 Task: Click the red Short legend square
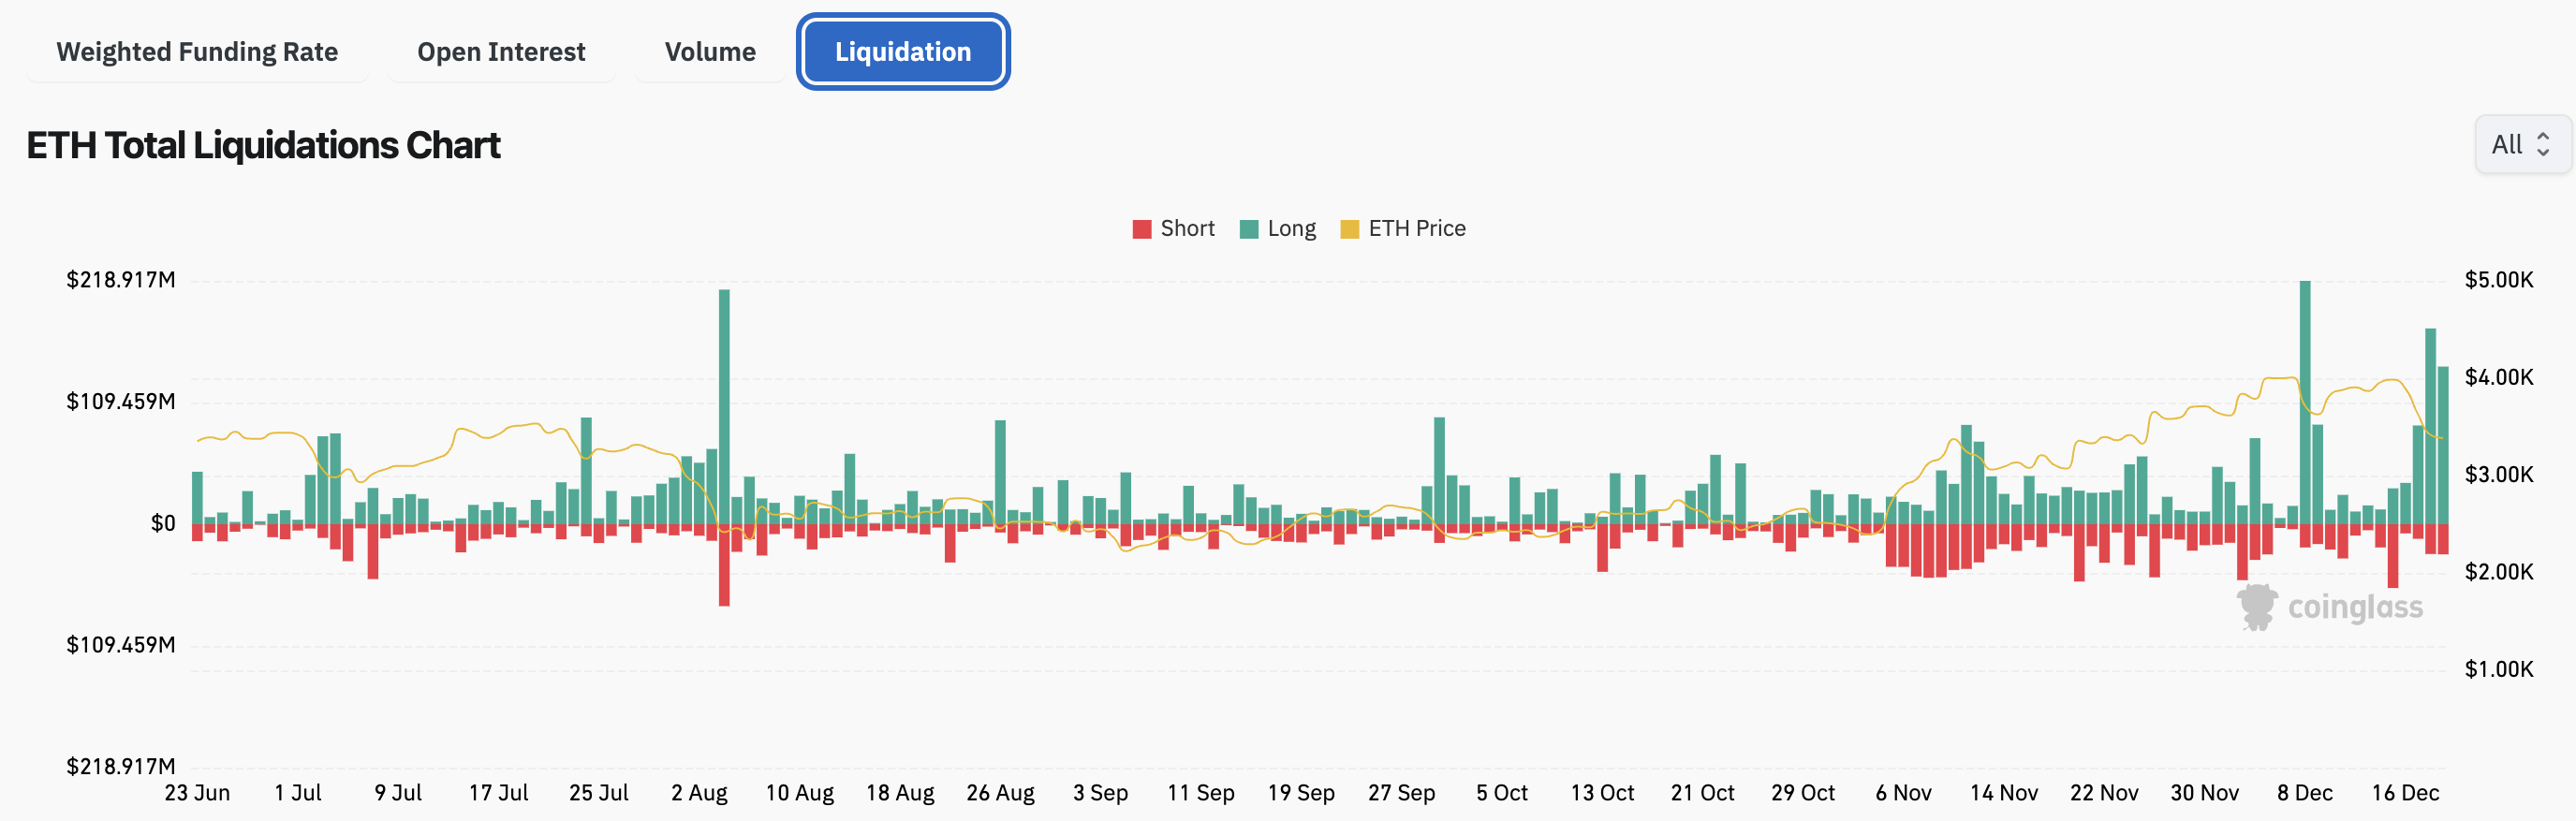pos(1141,229)
